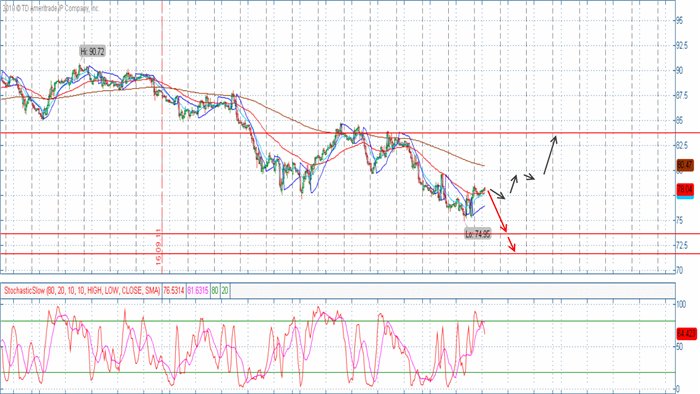
Task: Select the lowest red horizontal support line
Action: (x=350, y=254)
